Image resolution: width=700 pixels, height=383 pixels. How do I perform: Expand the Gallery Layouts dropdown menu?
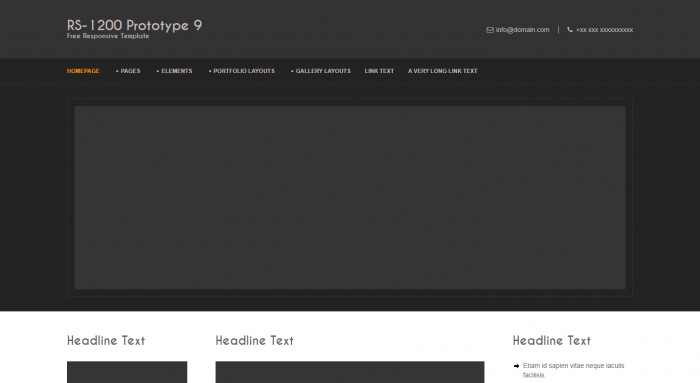pos(321,71)
